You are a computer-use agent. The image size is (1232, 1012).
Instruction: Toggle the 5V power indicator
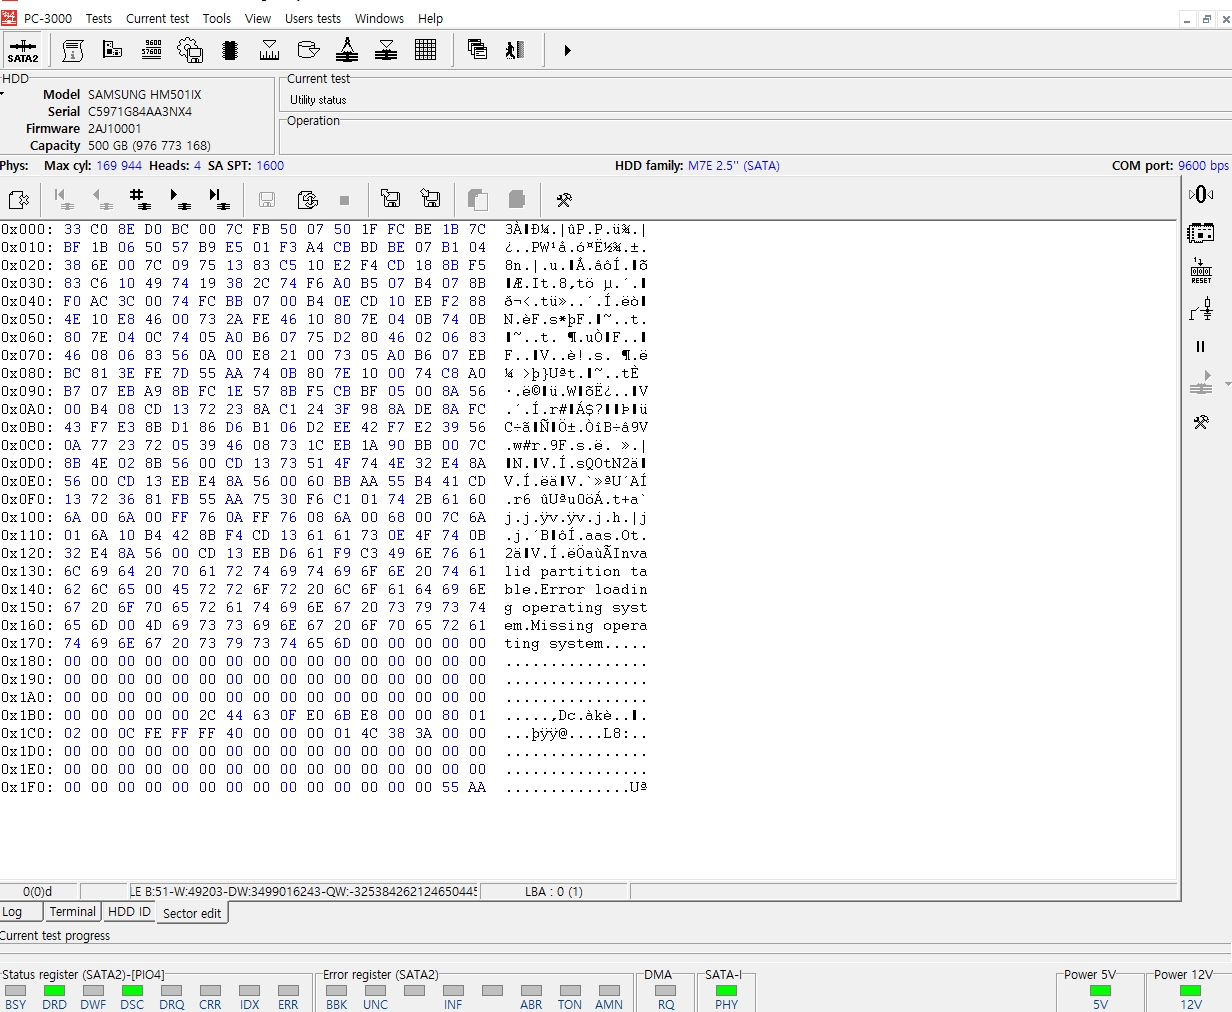tap(1100, 991)
